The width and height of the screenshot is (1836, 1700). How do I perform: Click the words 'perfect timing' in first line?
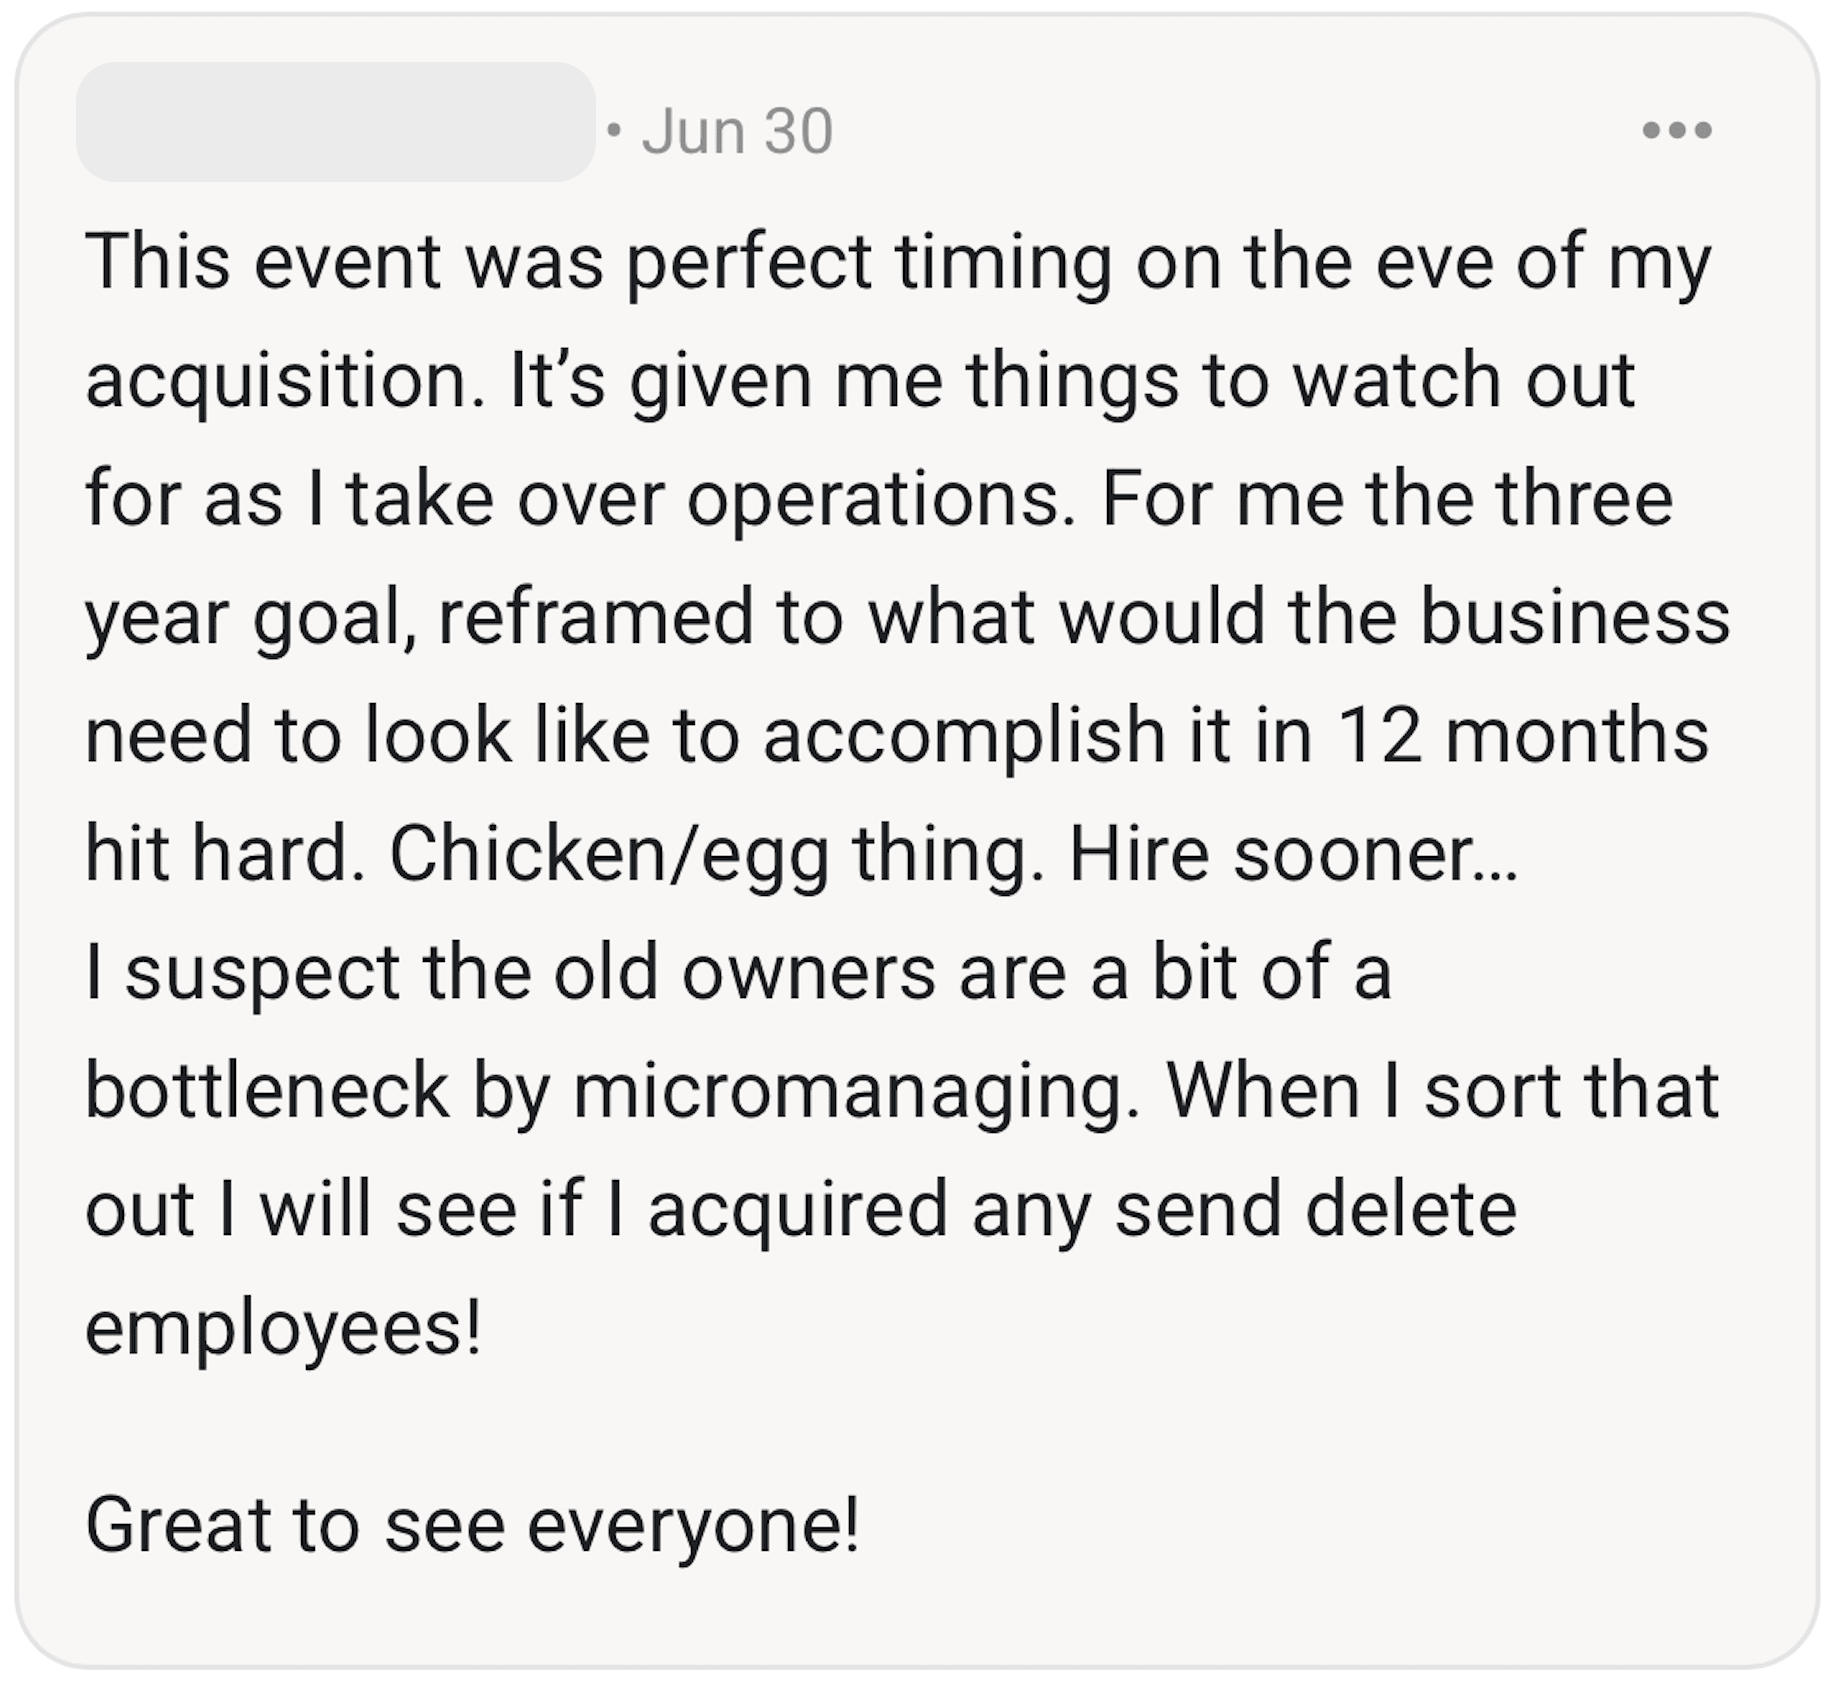(869, 264)
